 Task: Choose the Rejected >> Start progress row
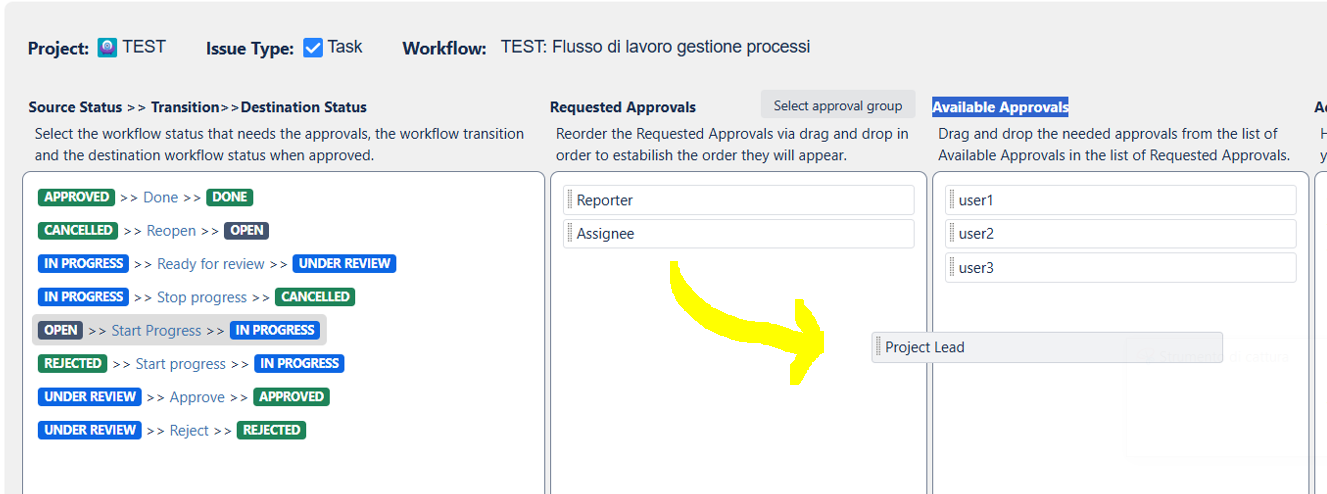(180, 364)
